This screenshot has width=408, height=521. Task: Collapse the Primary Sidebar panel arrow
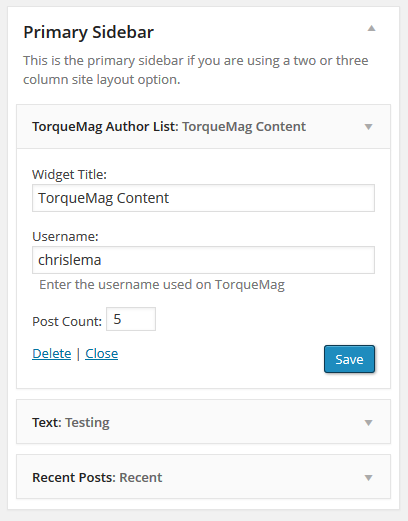[371, 28]
